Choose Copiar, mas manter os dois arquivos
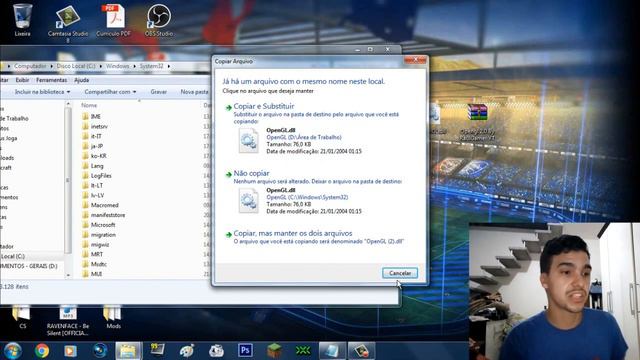This screenshot has height=360, width=640. (293, 233)
